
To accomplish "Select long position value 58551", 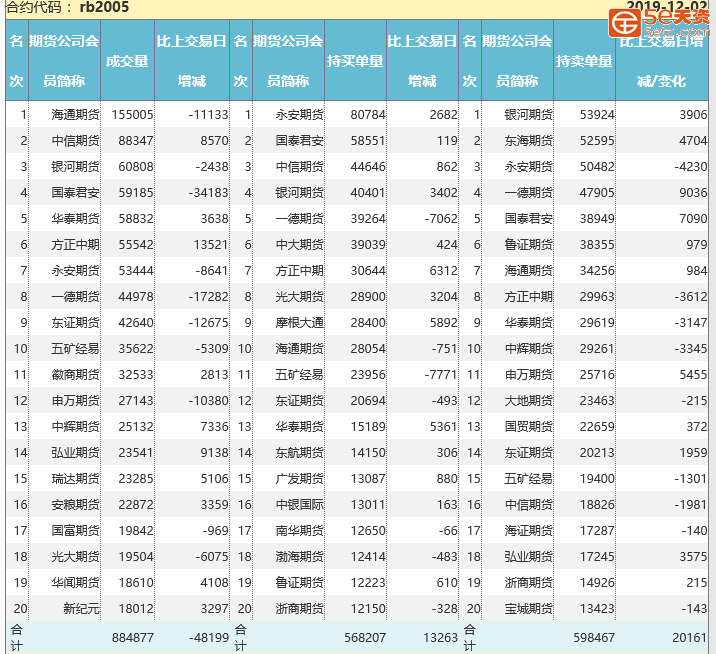I will click(x=368, y=141).
